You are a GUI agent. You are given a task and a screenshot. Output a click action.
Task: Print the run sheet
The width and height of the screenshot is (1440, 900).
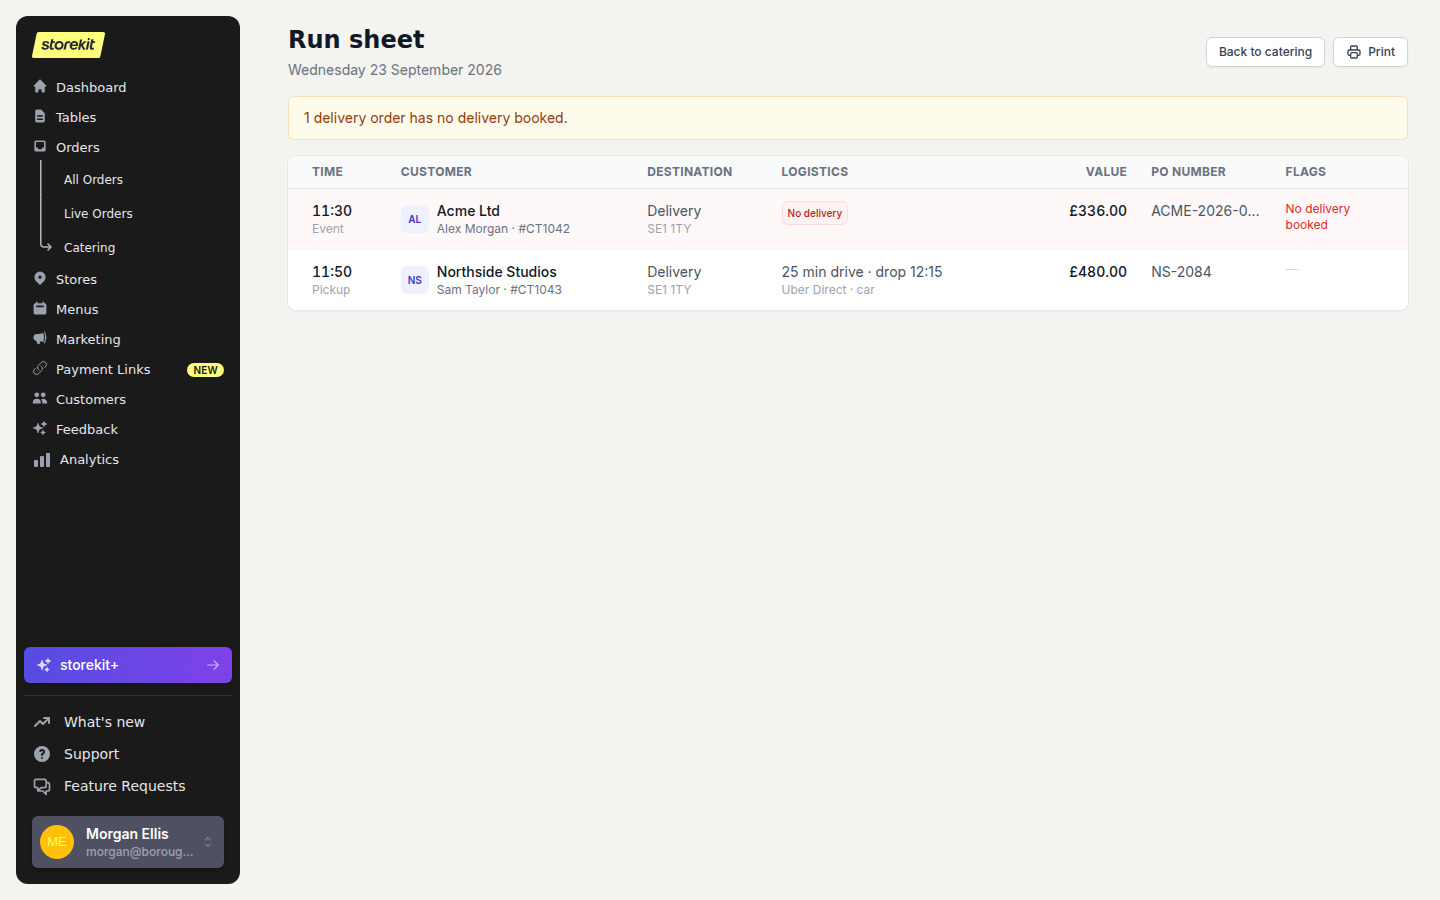[1370, 52]
